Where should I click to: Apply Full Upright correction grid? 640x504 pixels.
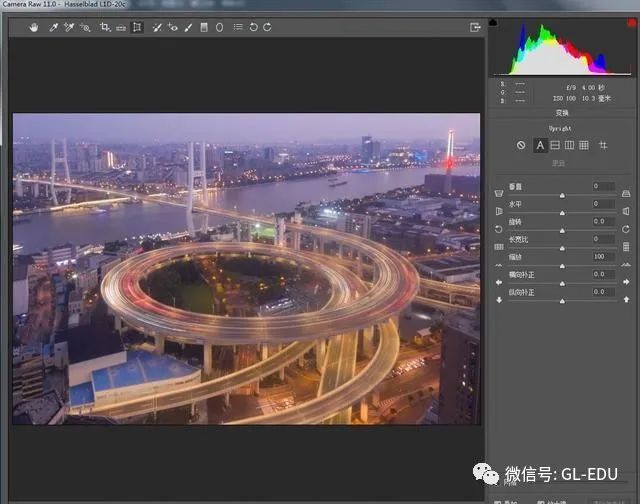[584, 145]
